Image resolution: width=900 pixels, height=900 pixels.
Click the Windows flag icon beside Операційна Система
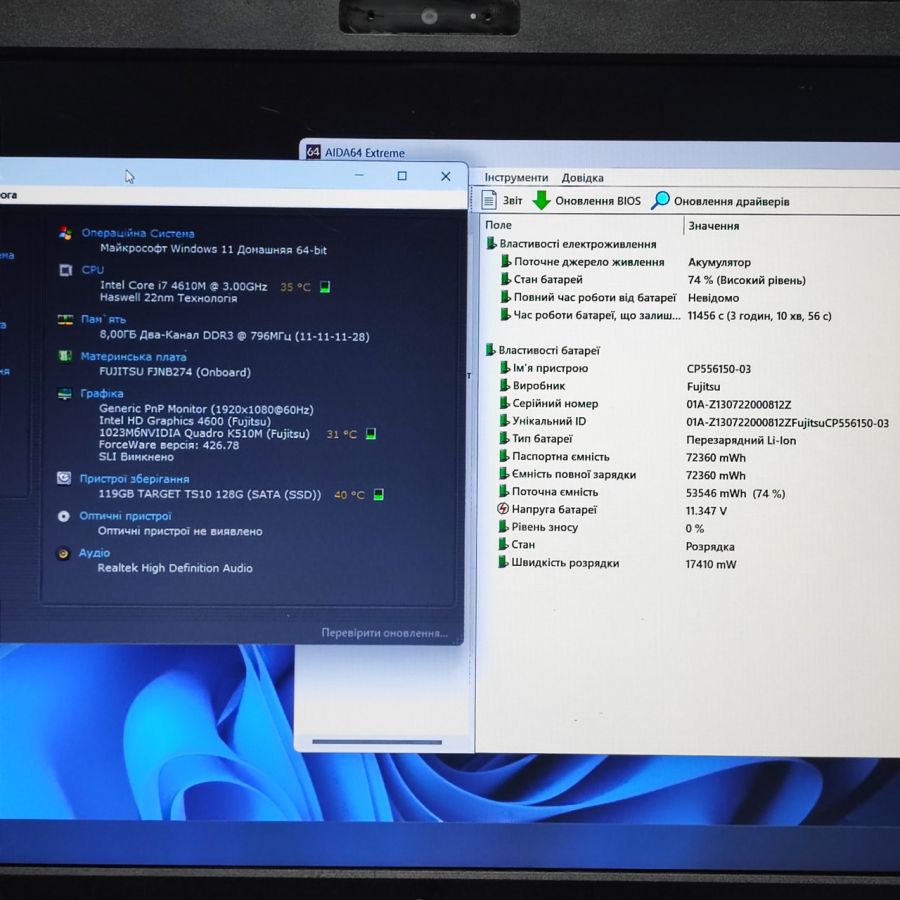point(65,233)
